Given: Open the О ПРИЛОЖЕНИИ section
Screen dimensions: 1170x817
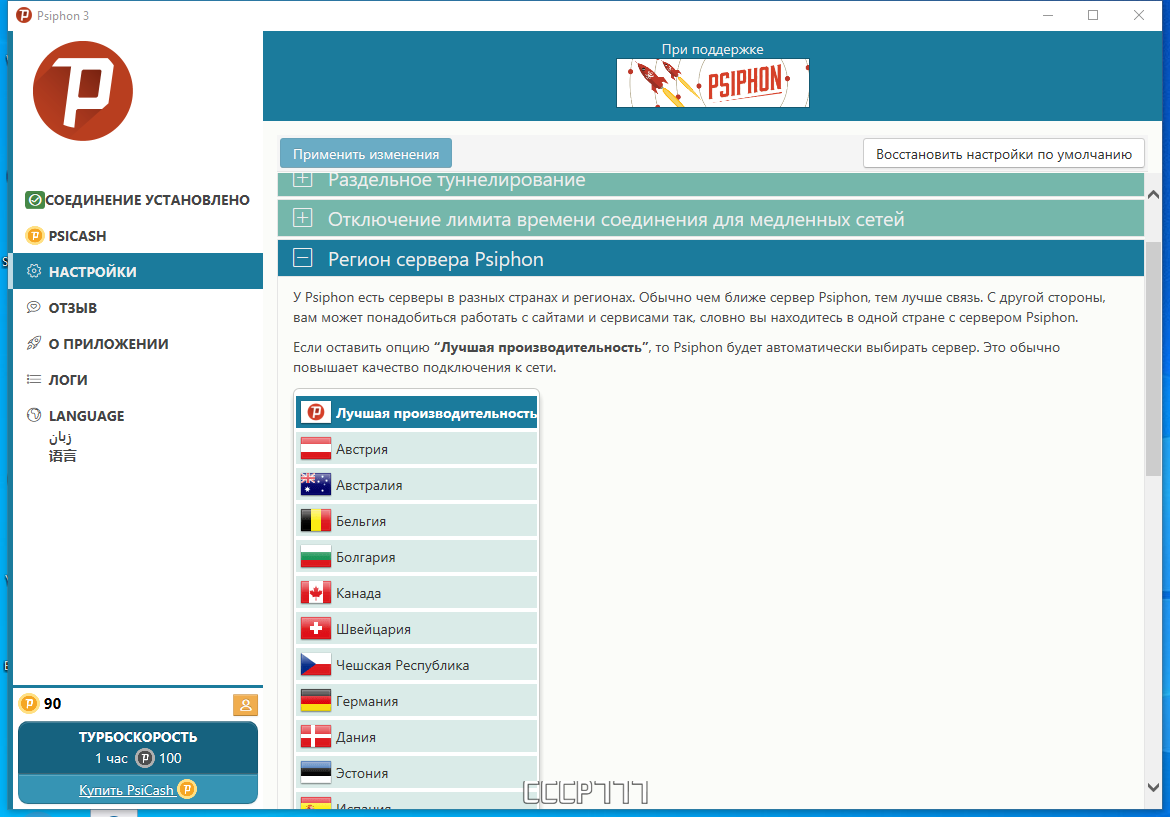Looking at the screenshot, I should coord(138,343).
